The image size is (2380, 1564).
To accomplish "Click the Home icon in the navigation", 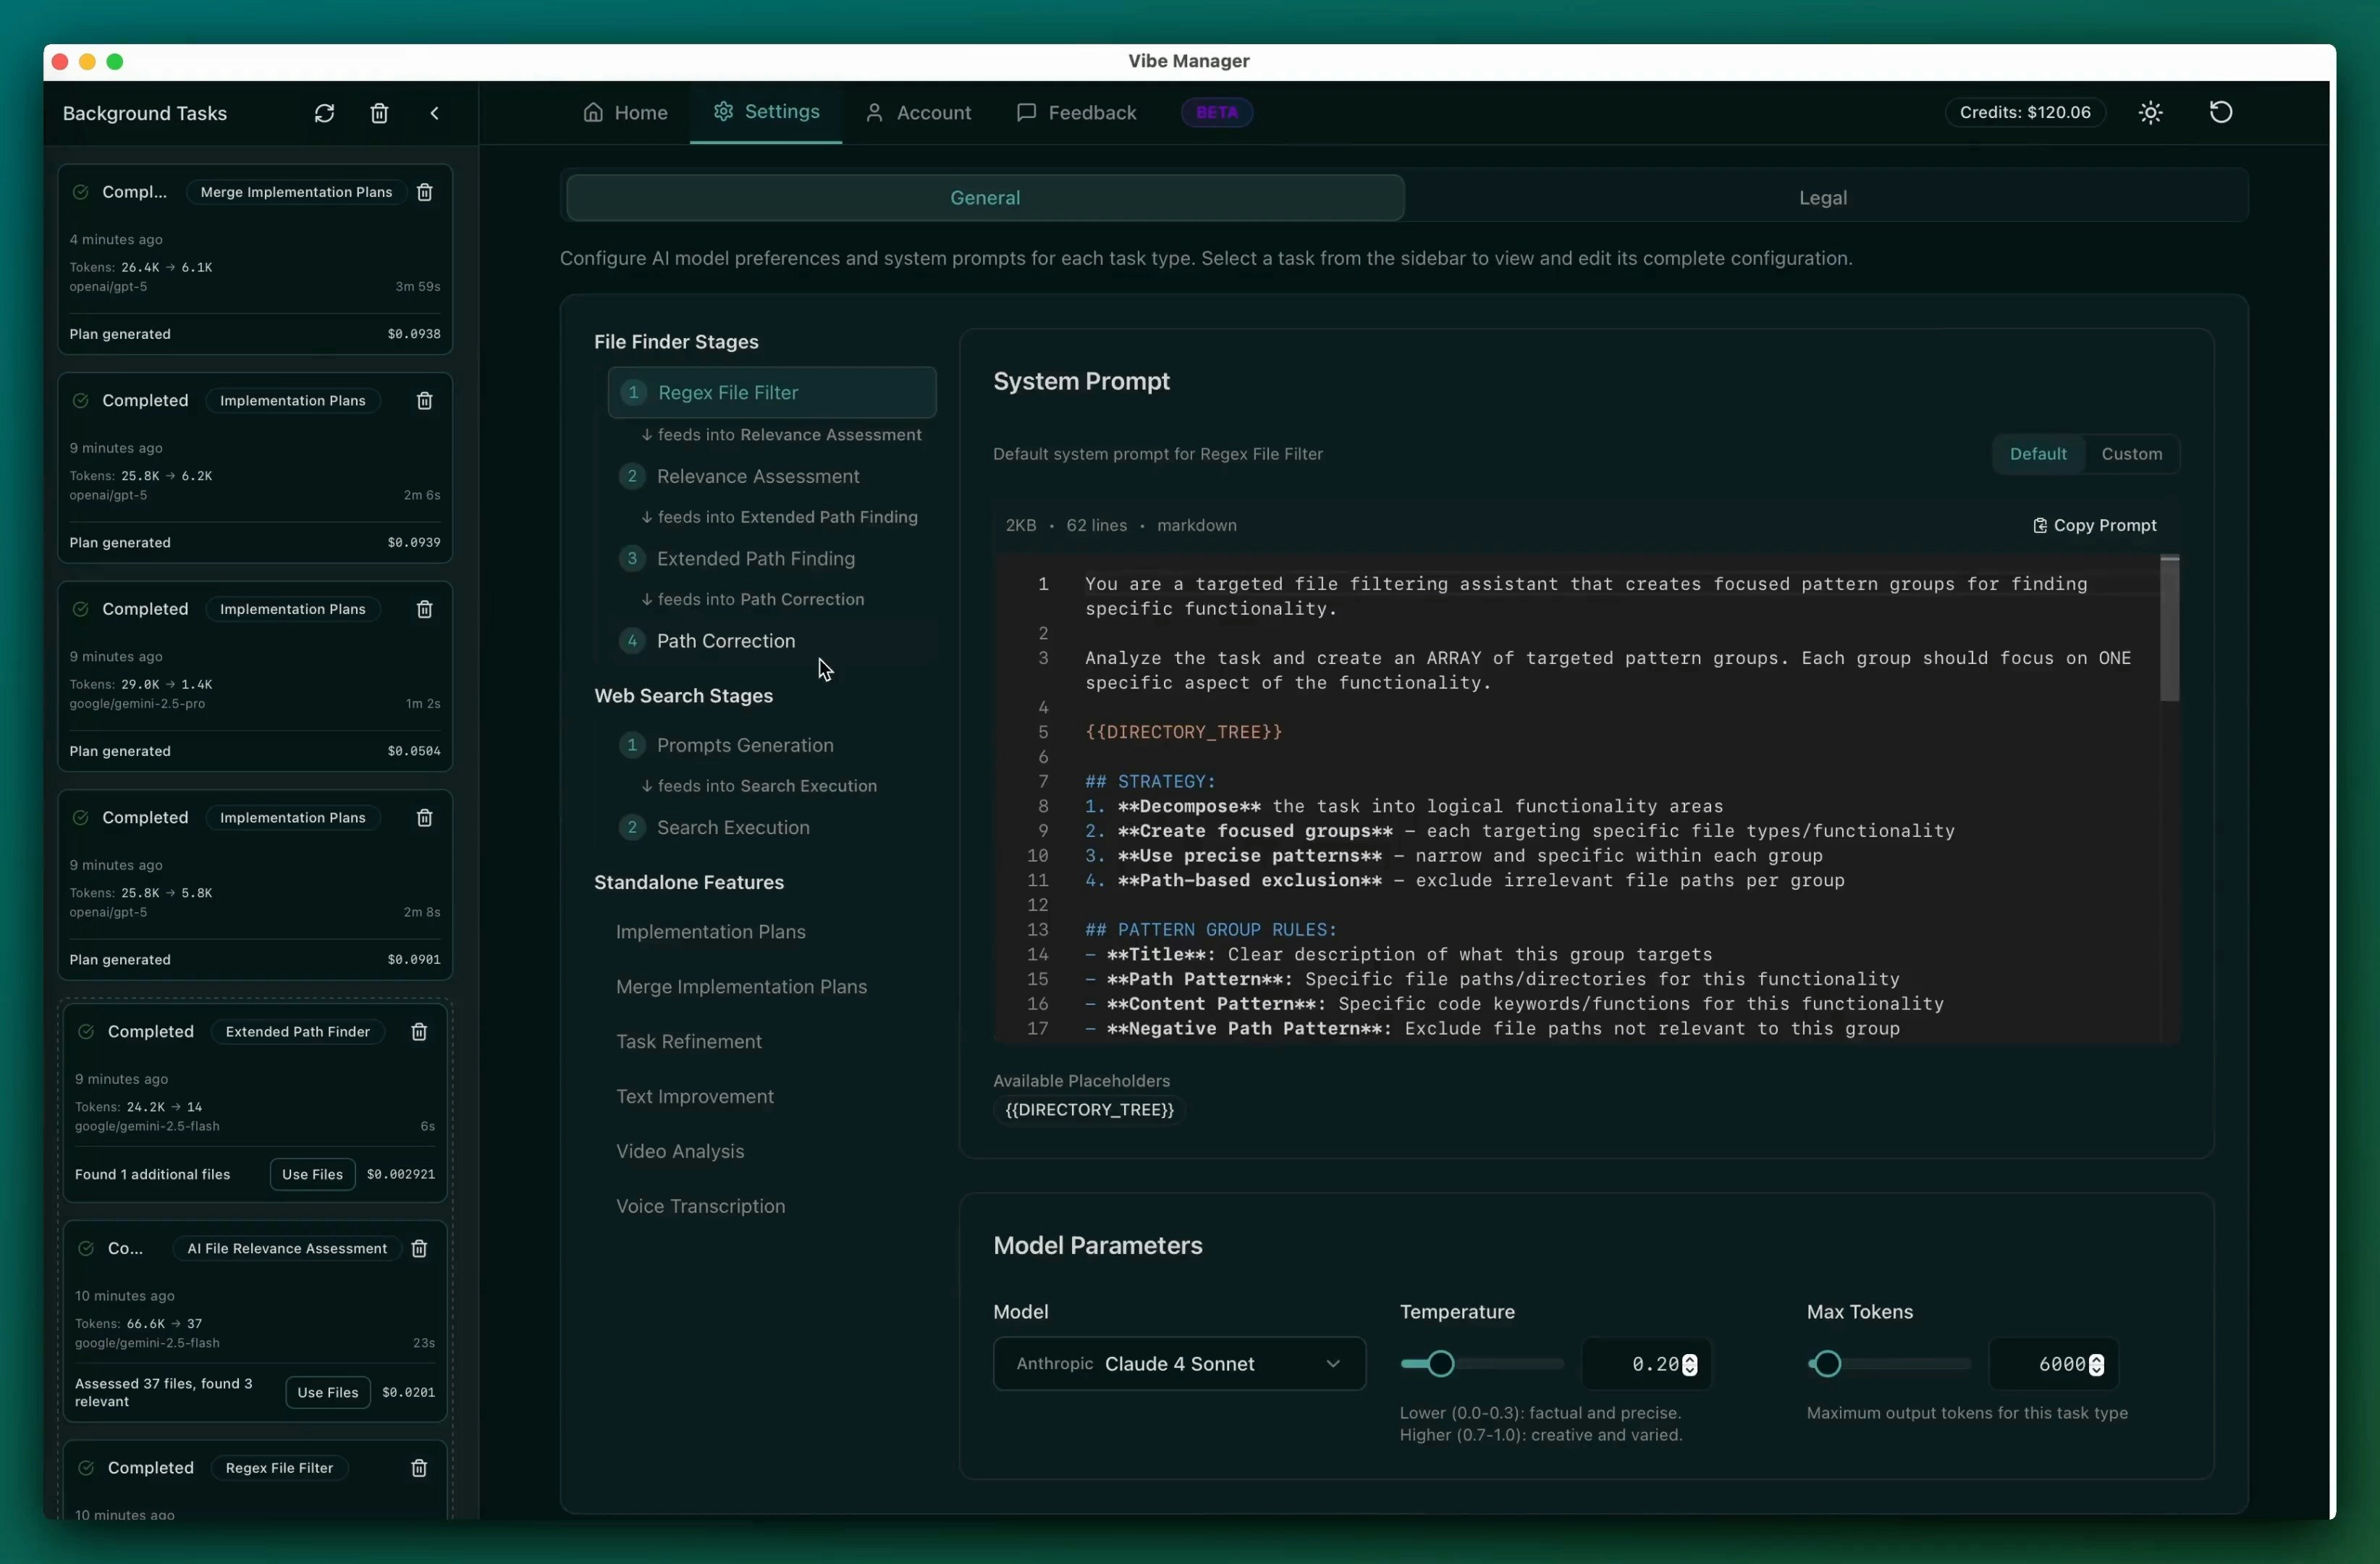I will [x=593, y=112].
